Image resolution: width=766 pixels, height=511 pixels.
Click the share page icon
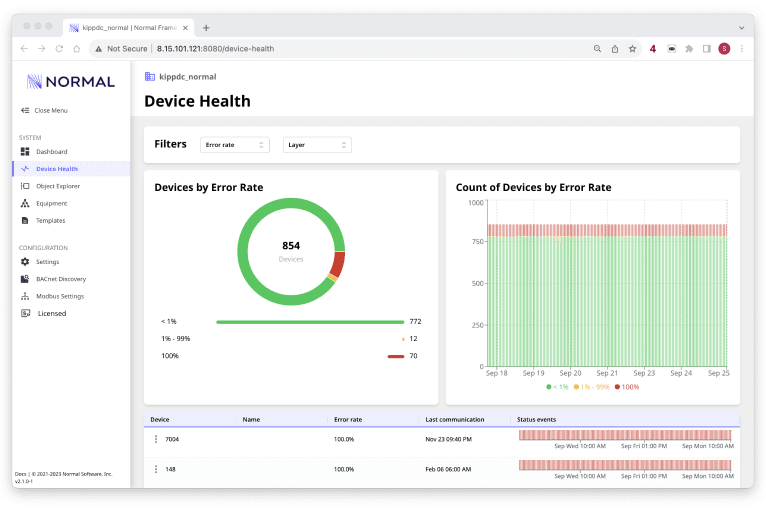tap(615, 49)
